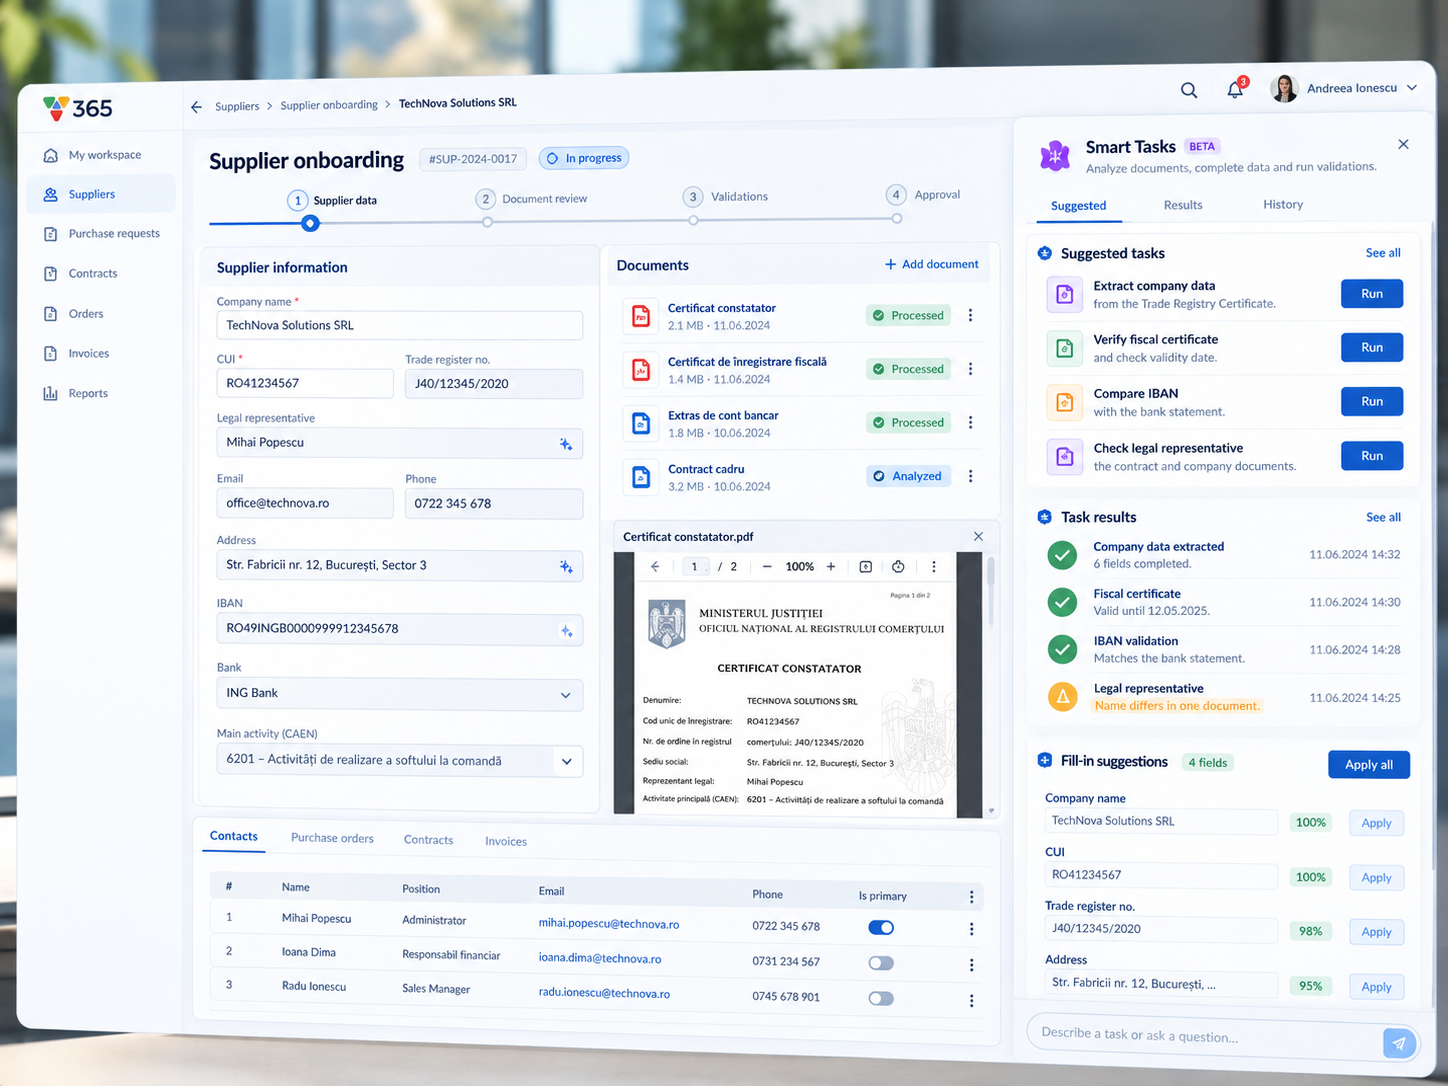Click the sparkle icon in the Address field
Image resolution: width=1448 pixels, height=1086 pixels.
click(x=566, y=567)
